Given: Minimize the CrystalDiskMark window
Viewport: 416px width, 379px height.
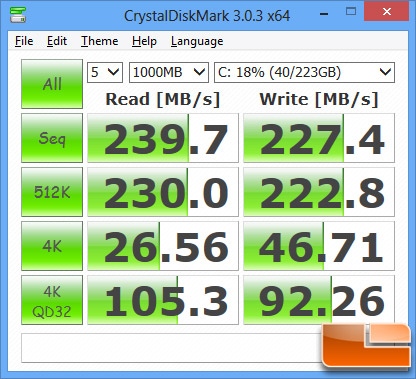Looking at the screenshot, I should coord(324,14).
